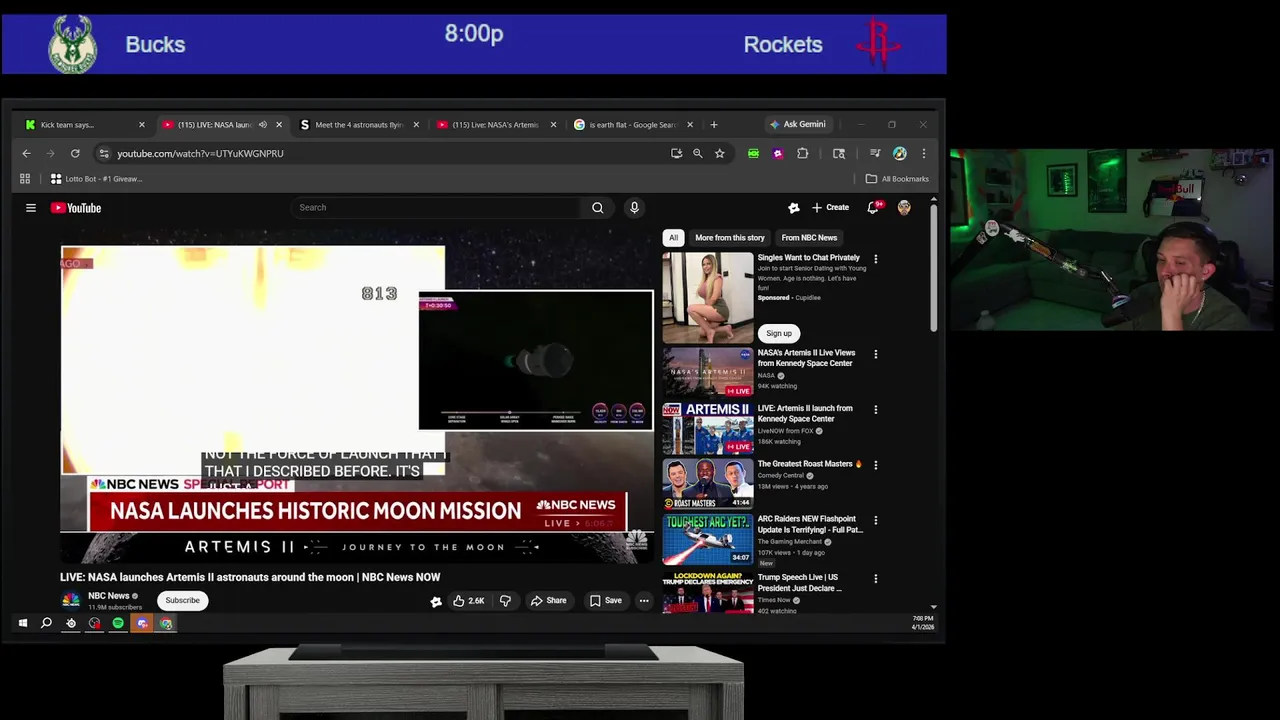Open the YouTube guide hamburger menu
The width and height of the screenshot is (1280, 720).
click(31, 208)
